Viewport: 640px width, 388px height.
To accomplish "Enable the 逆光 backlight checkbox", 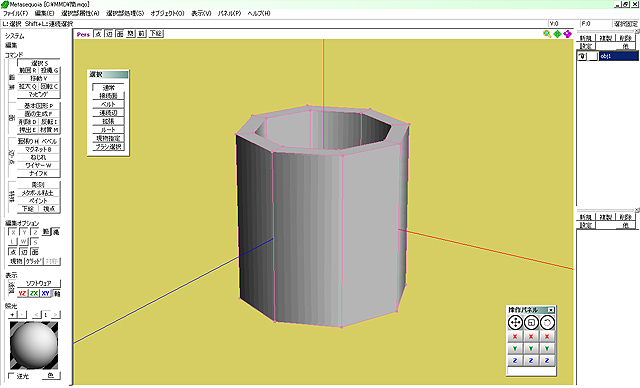I will (12, 375).
